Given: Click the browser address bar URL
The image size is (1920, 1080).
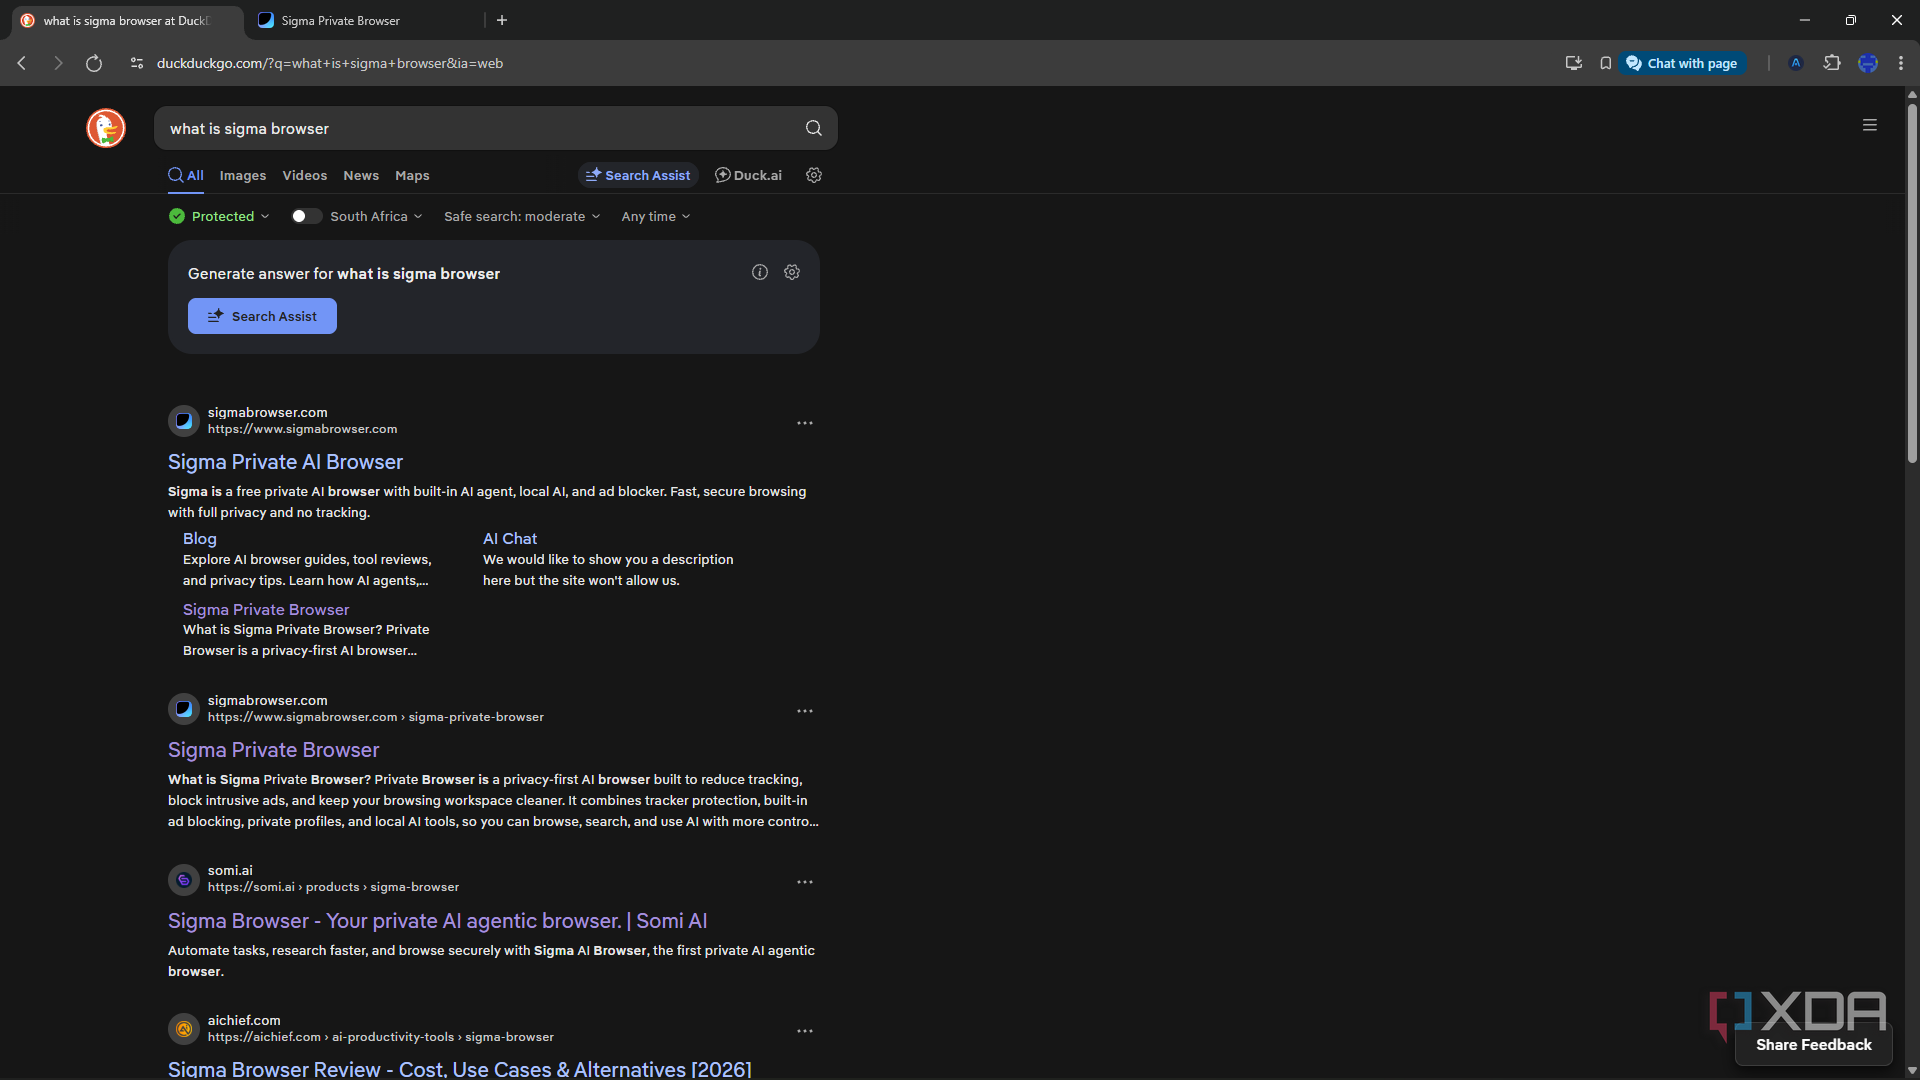Looking at the screenshot, I should point(330,63).
